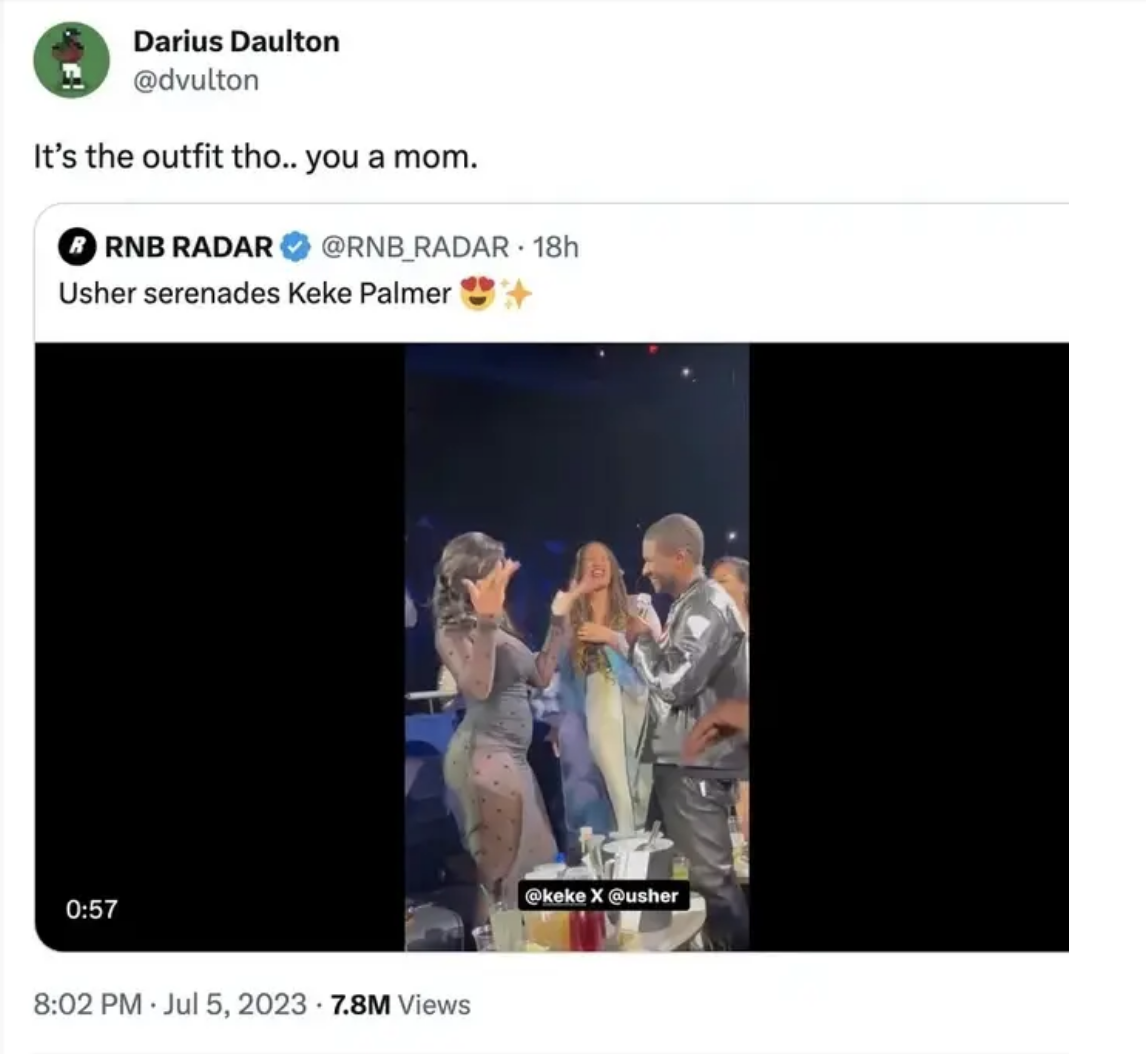Click the "Usher serenades Keke Palmer" text
1146x1054 pixels.
255,295
